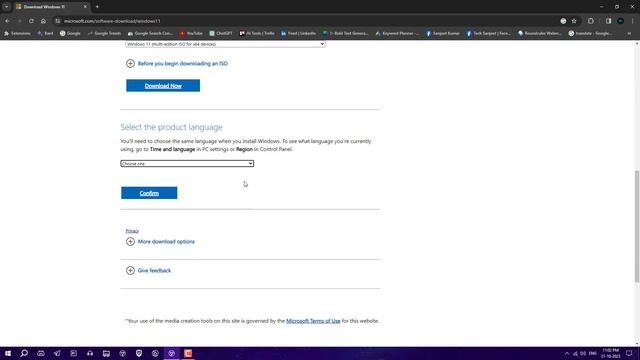Show hidden bookmarks overflow chevron

tap(629, 33)
